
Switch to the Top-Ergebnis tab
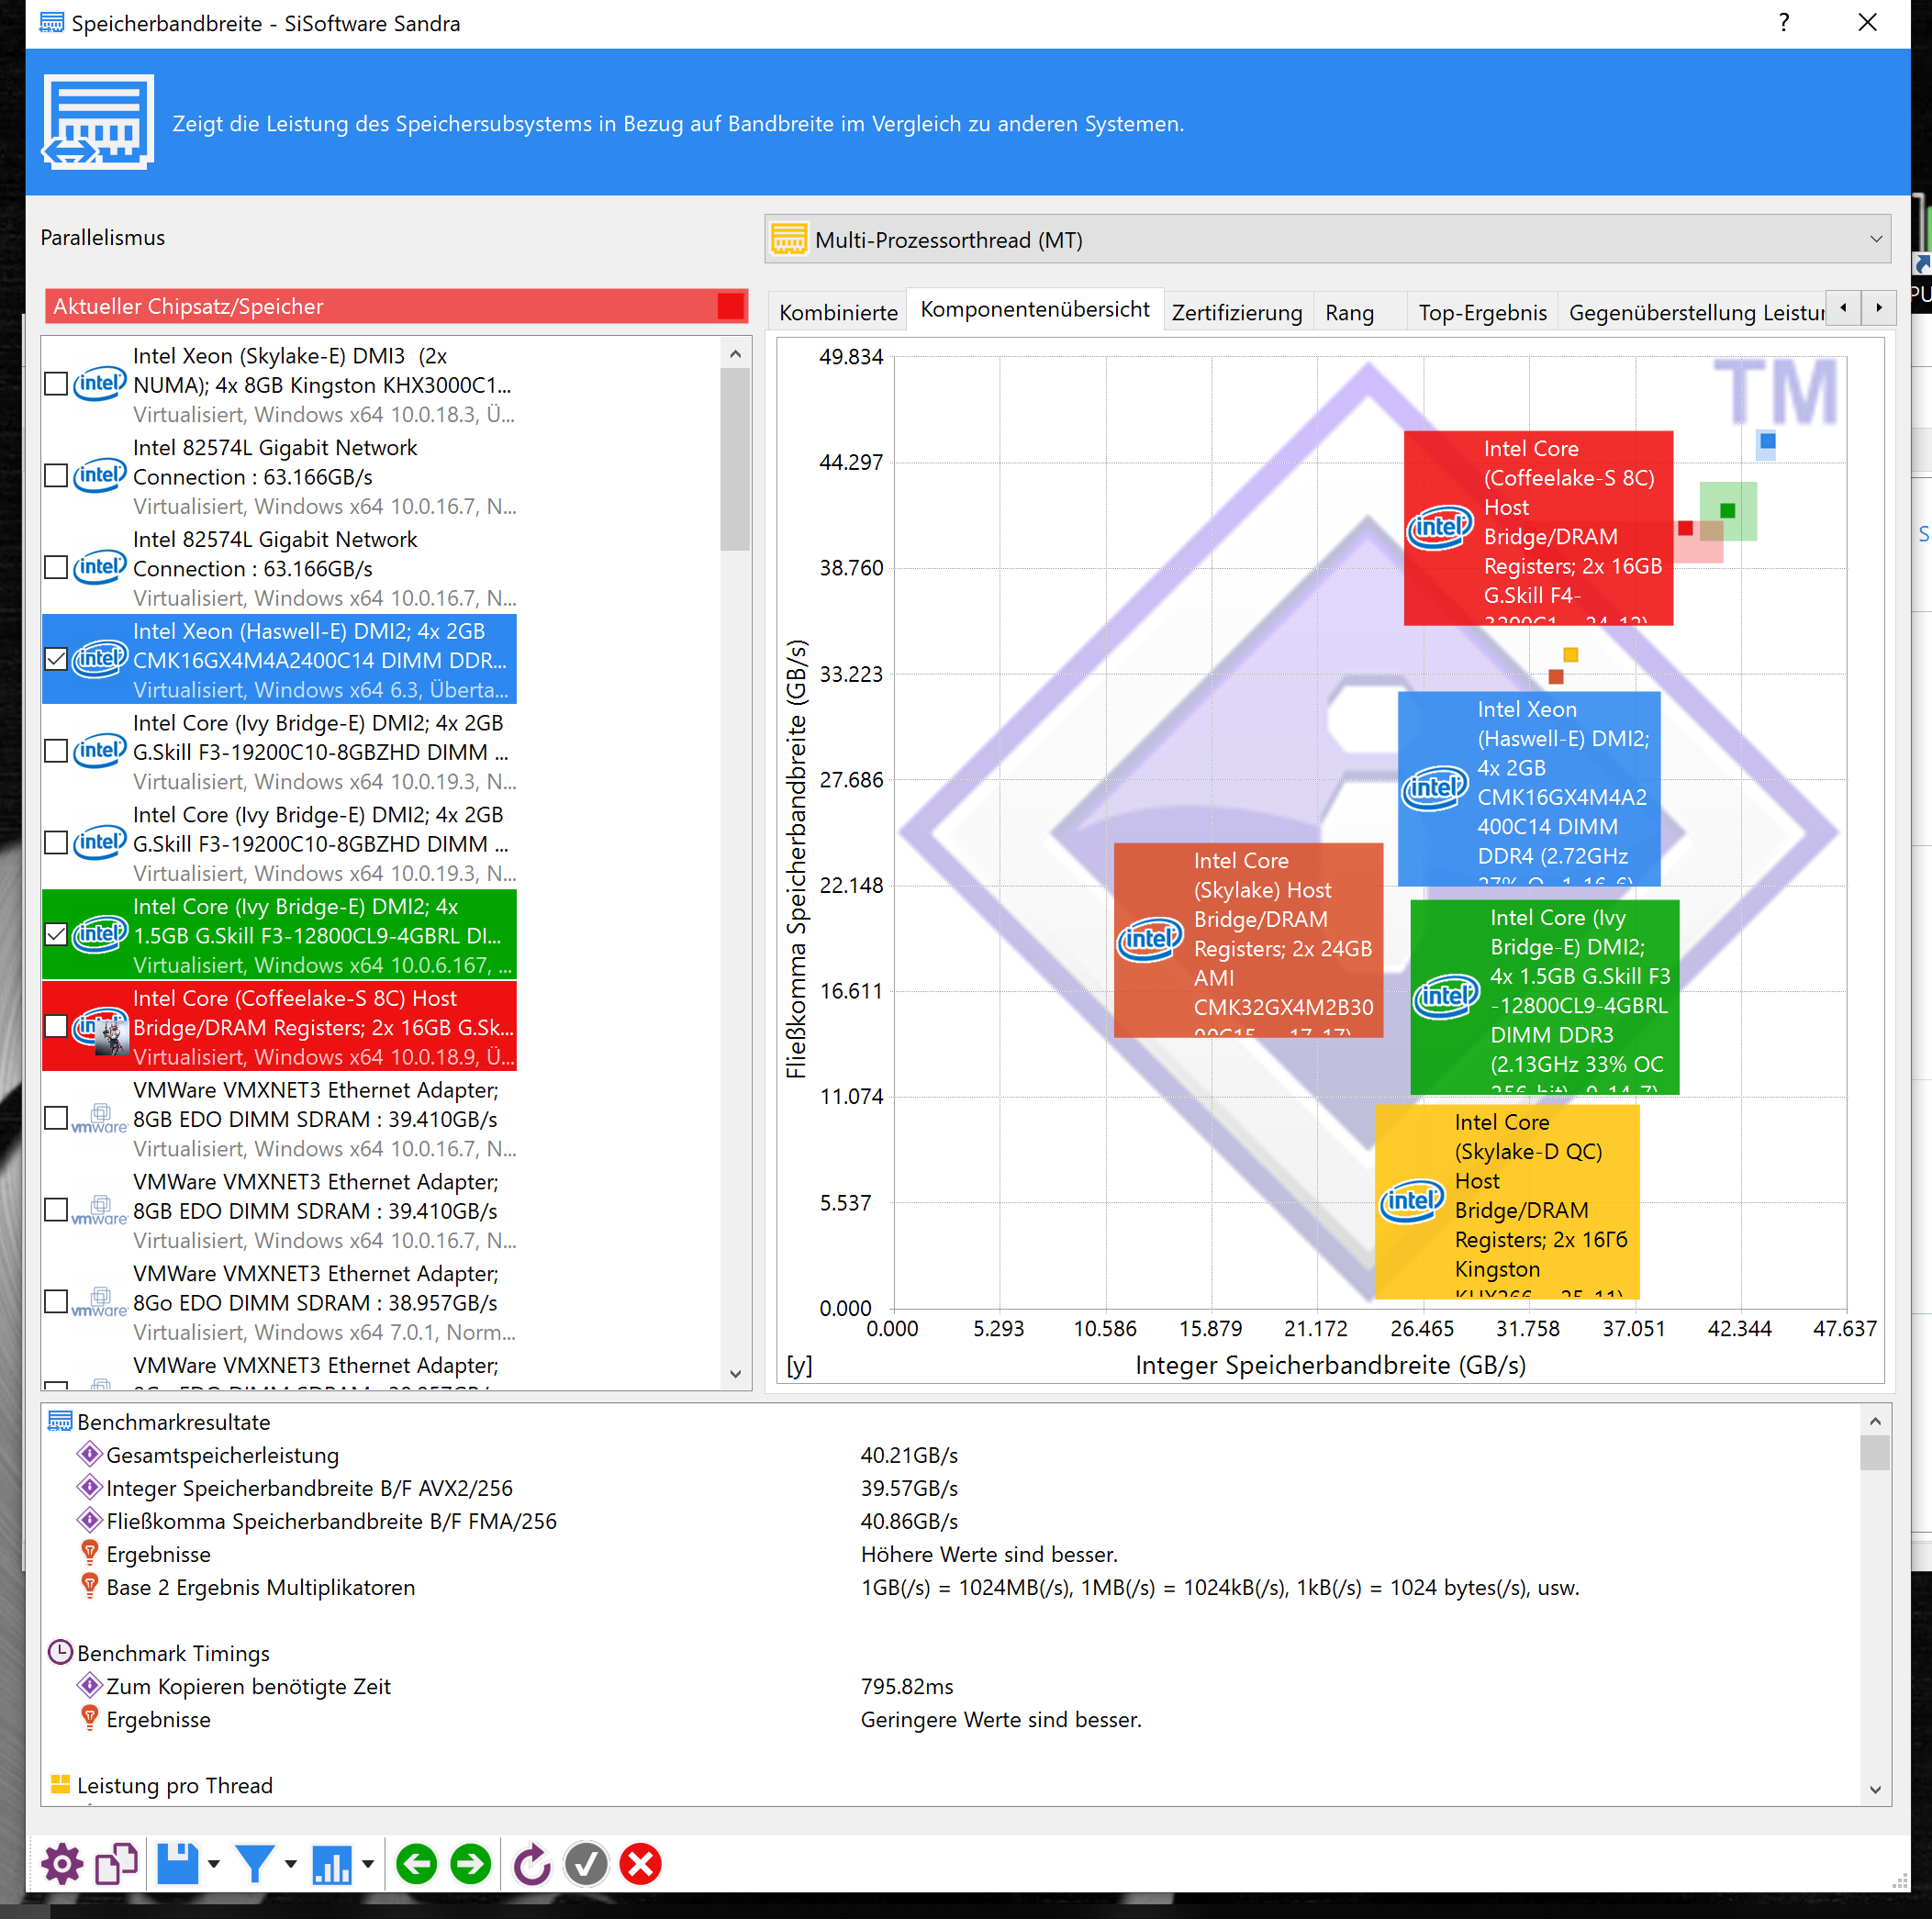click(x=1482, y=312)
